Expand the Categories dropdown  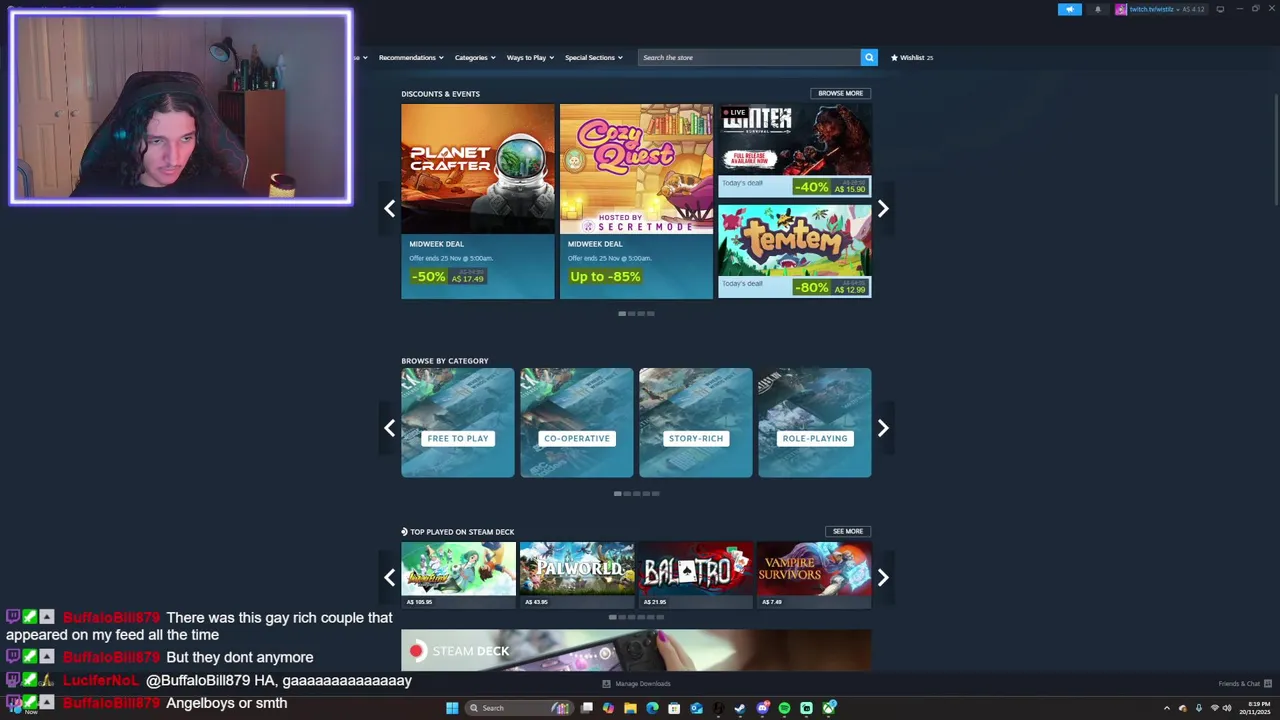(x=475, y=57)
